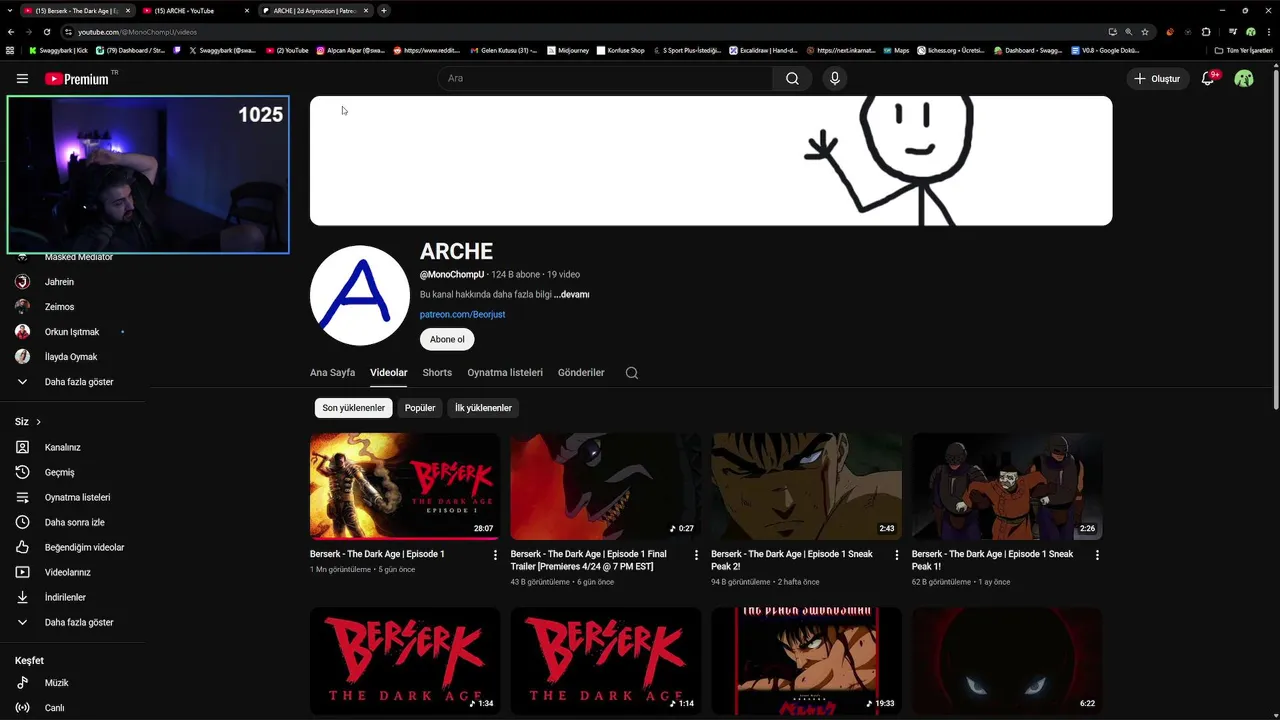Open the Tüm Yer İşaretleri folder
Viewport: 1280px width, 720px height.
point(1243,50)
